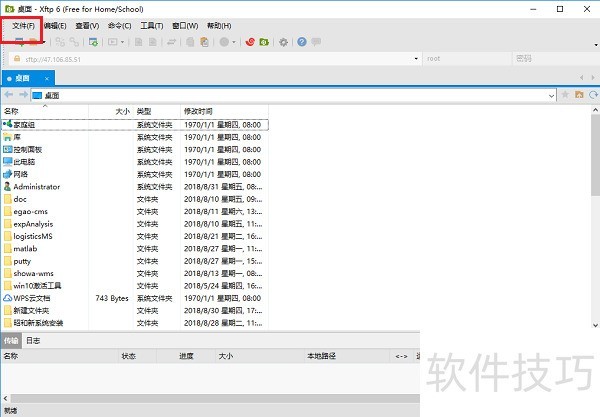
Task: Click the second greyed document icon
Action: (153, 42)
